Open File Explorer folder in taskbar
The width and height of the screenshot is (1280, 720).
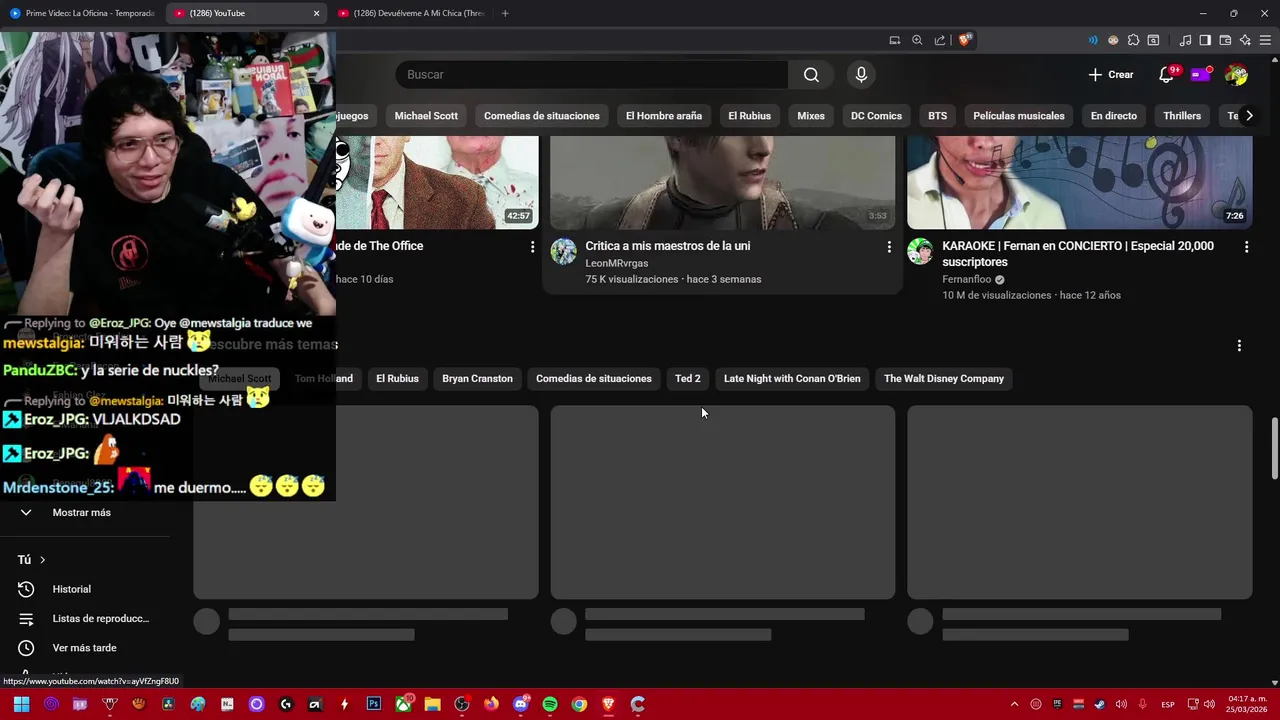coord(432,704)
